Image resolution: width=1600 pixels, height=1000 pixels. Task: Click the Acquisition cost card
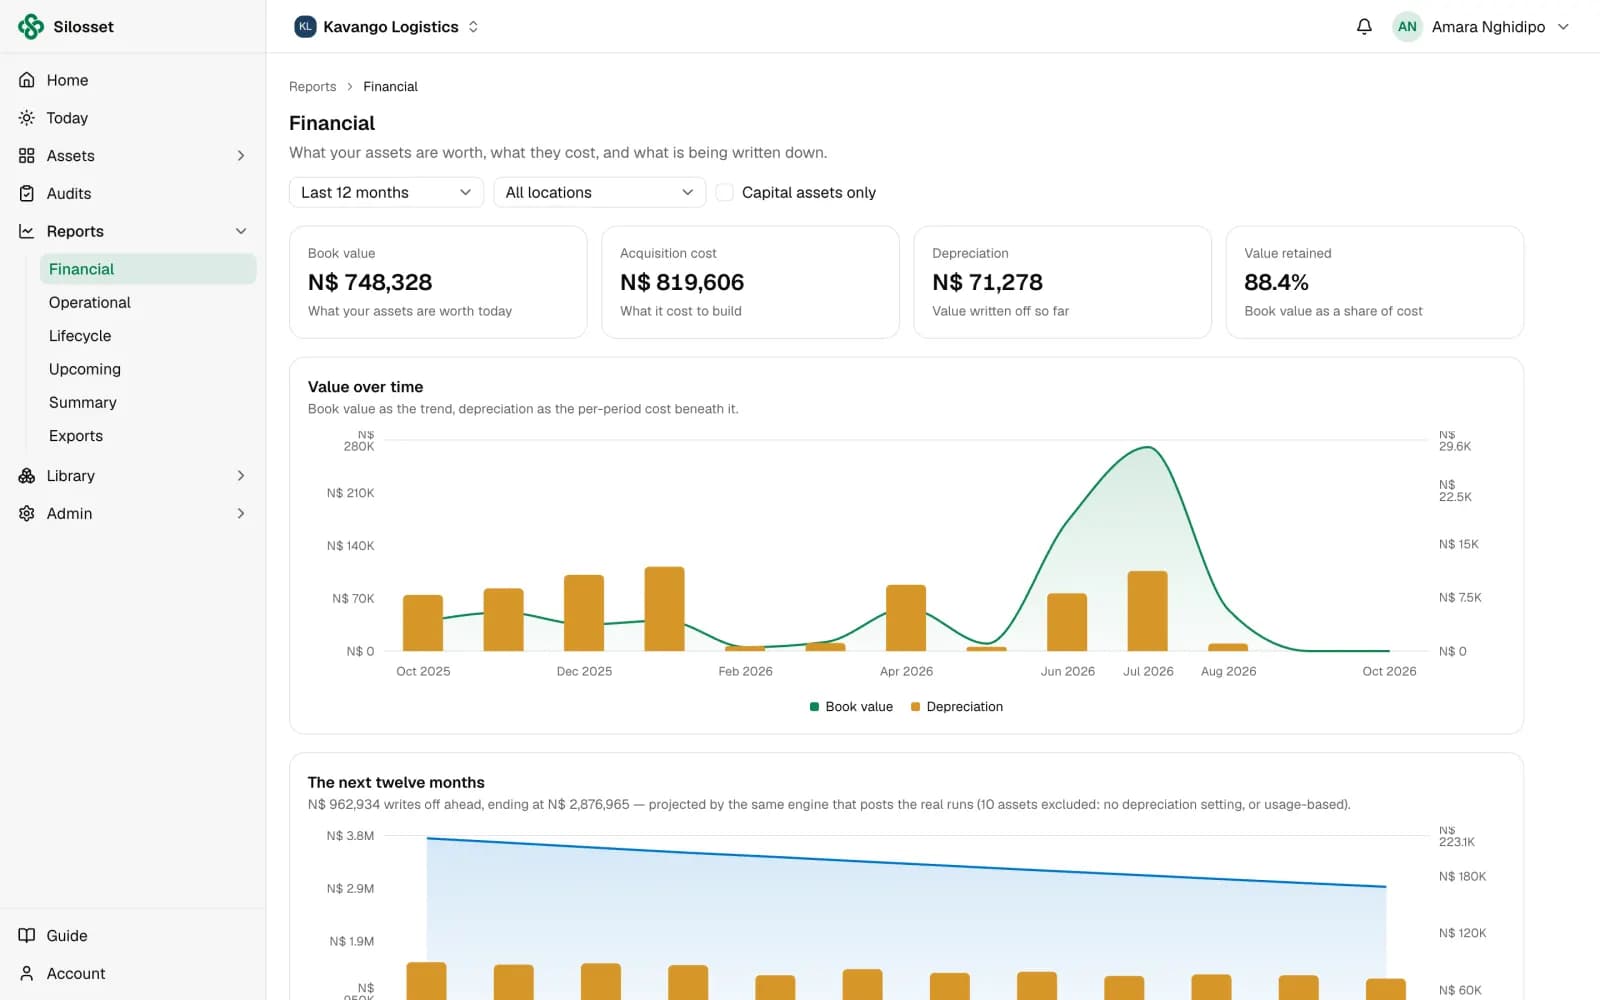(x=750, y=282)
